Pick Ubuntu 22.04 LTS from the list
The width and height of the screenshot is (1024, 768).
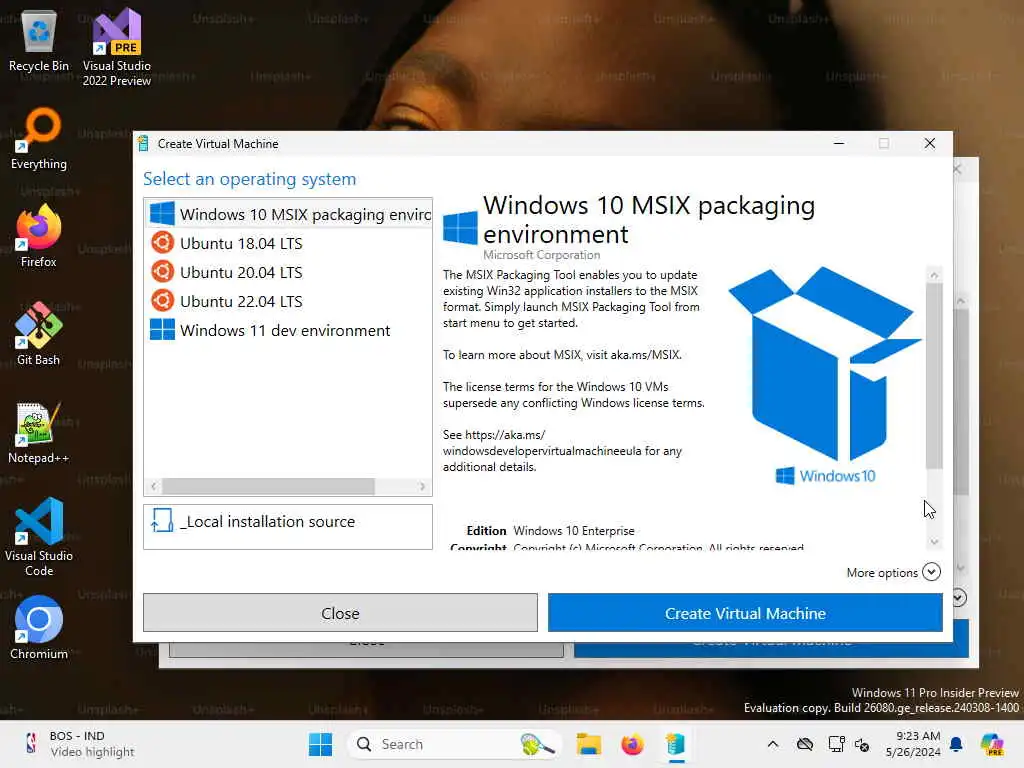tap(288, 302)
